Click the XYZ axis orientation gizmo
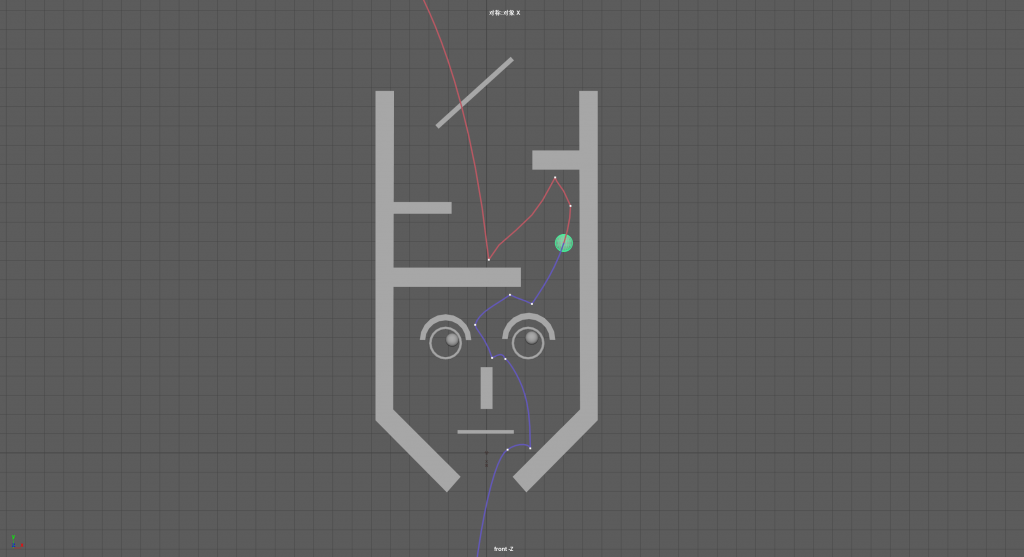 pos(16,541)
